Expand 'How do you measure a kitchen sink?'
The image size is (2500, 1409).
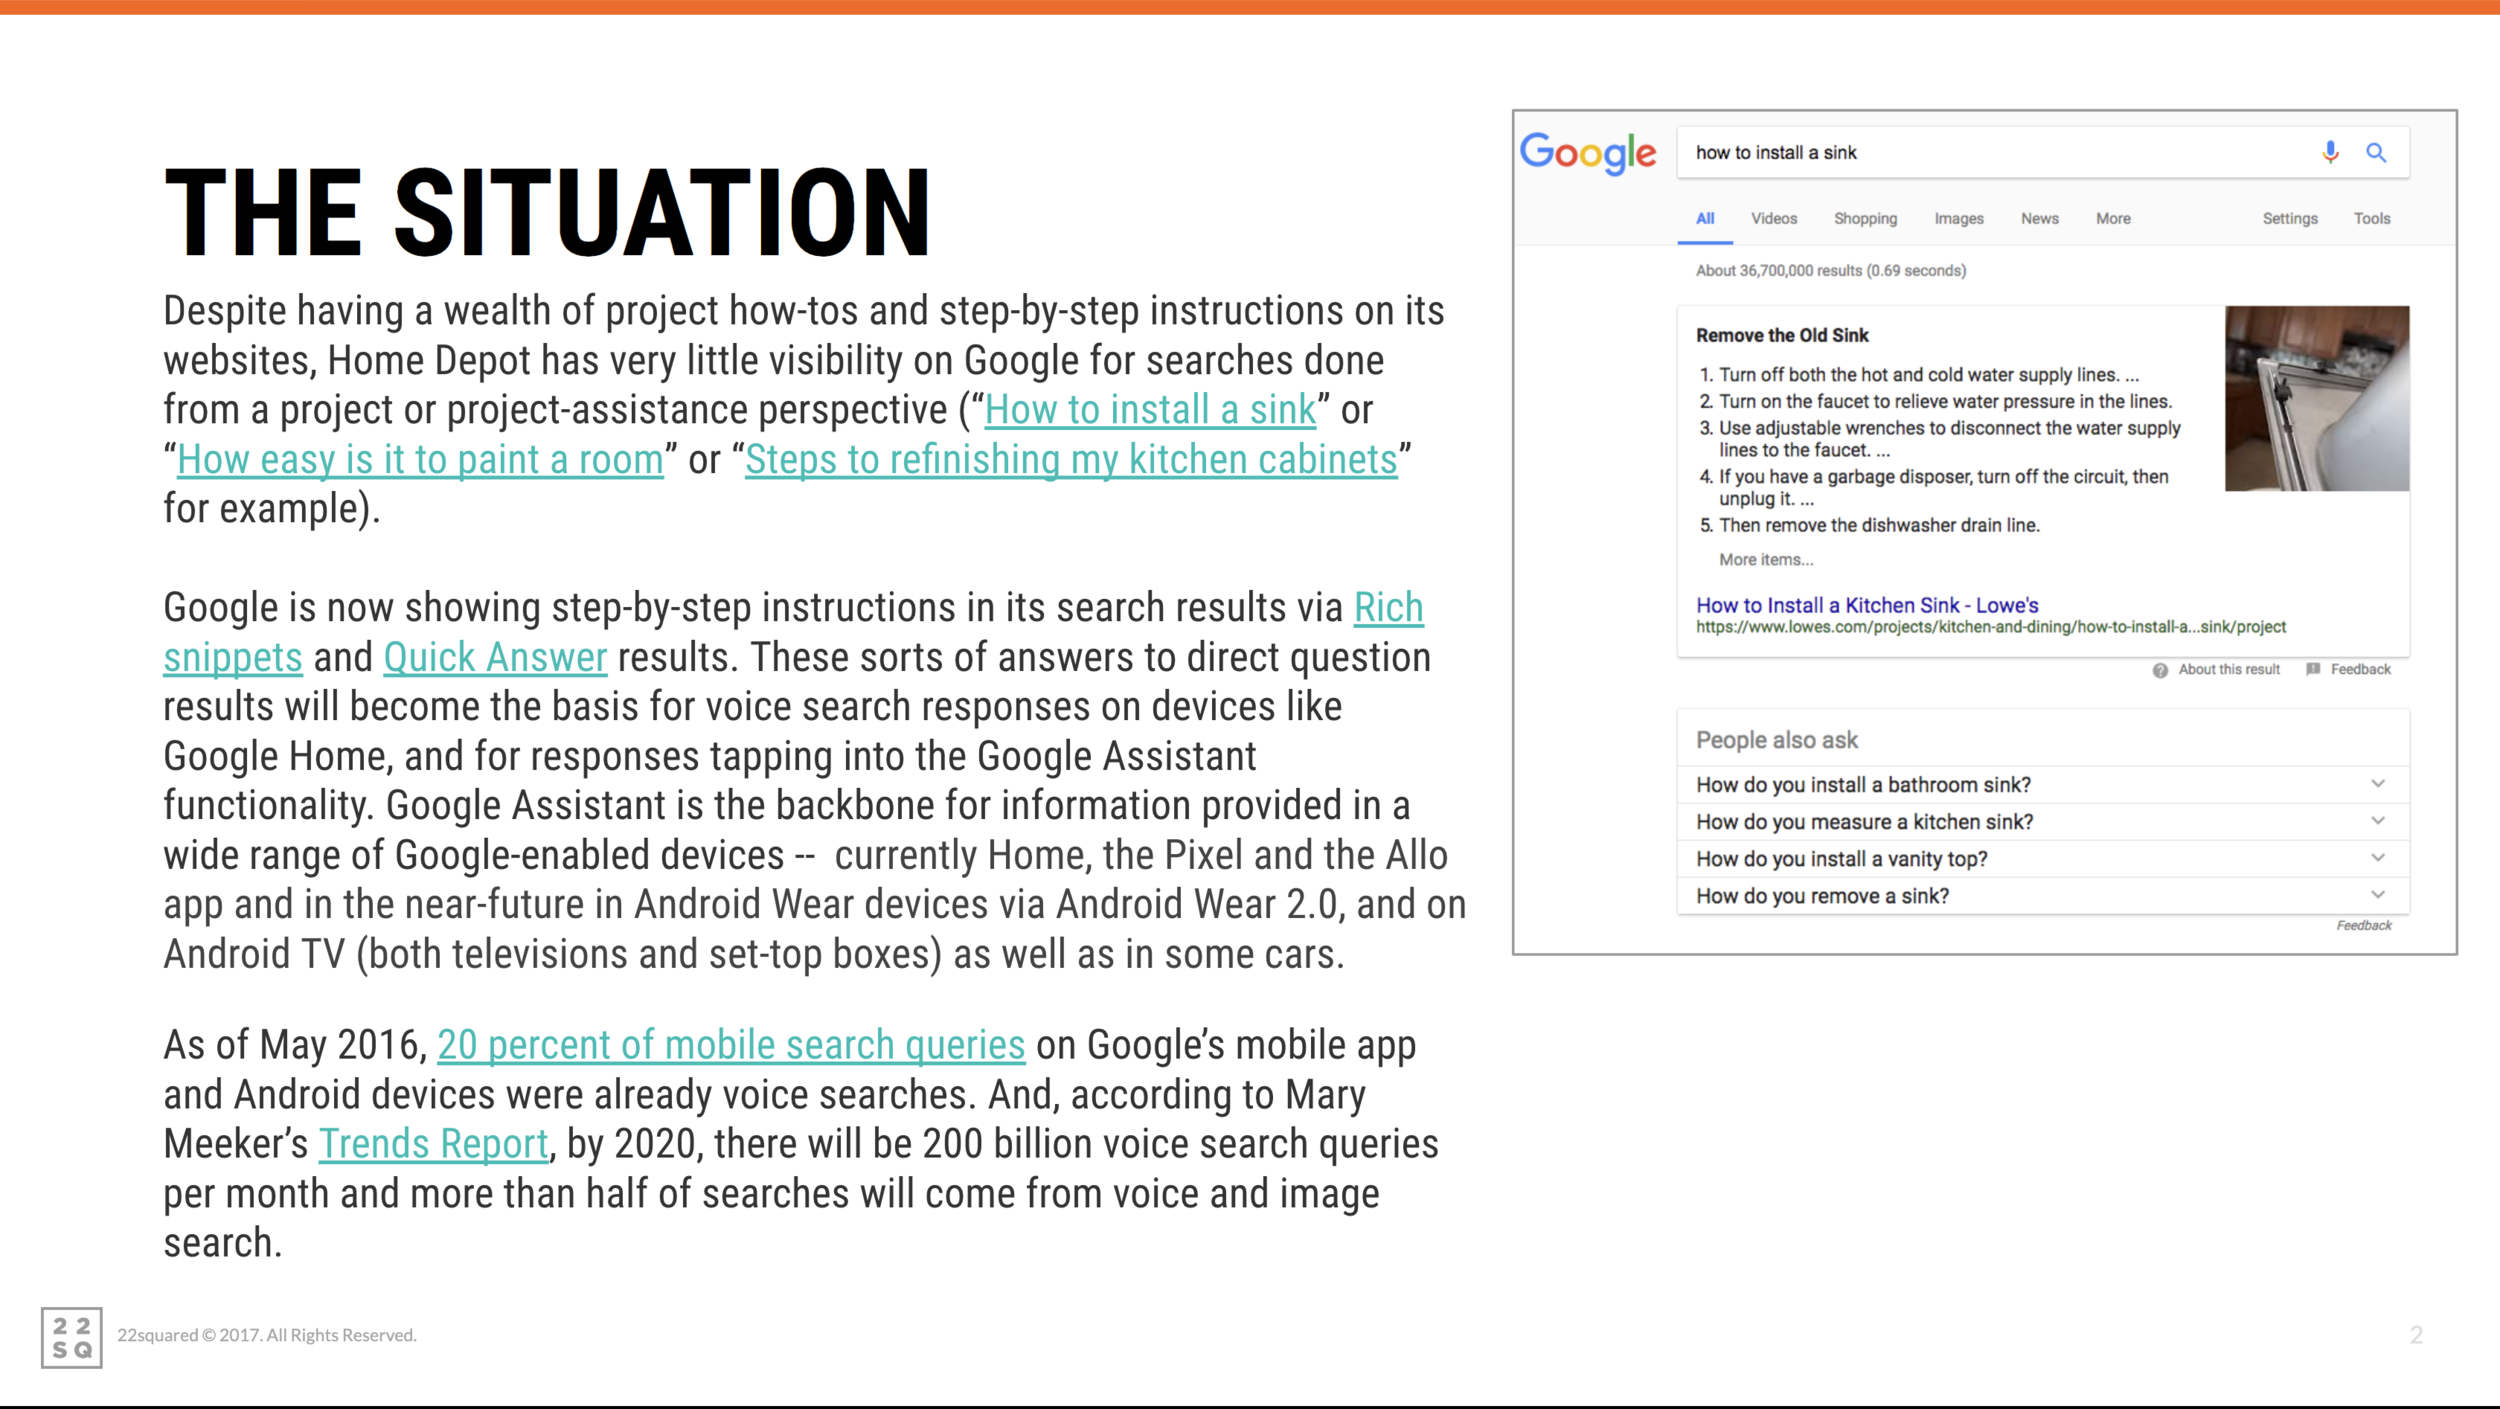click(2043, 822)
